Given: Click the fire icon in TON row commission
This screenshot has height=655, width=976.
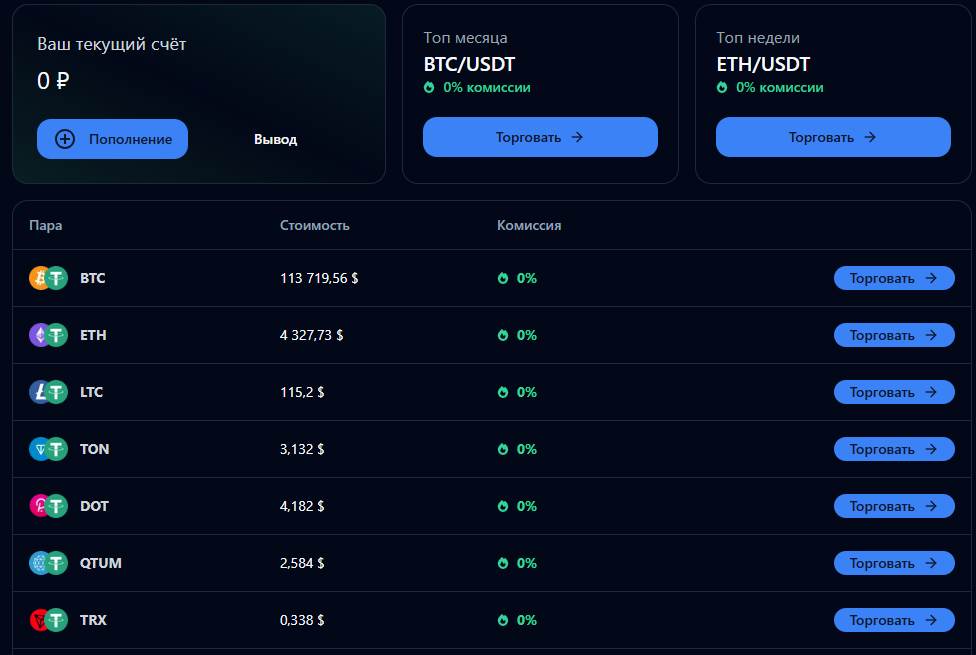Looking at the screenshot, I should click(503, 449).
